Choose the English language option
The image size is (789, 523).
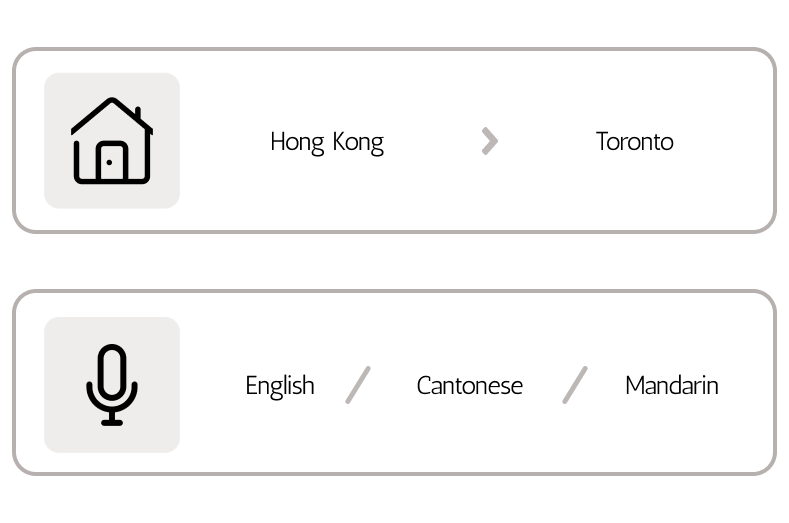click(x=280, y=385)
